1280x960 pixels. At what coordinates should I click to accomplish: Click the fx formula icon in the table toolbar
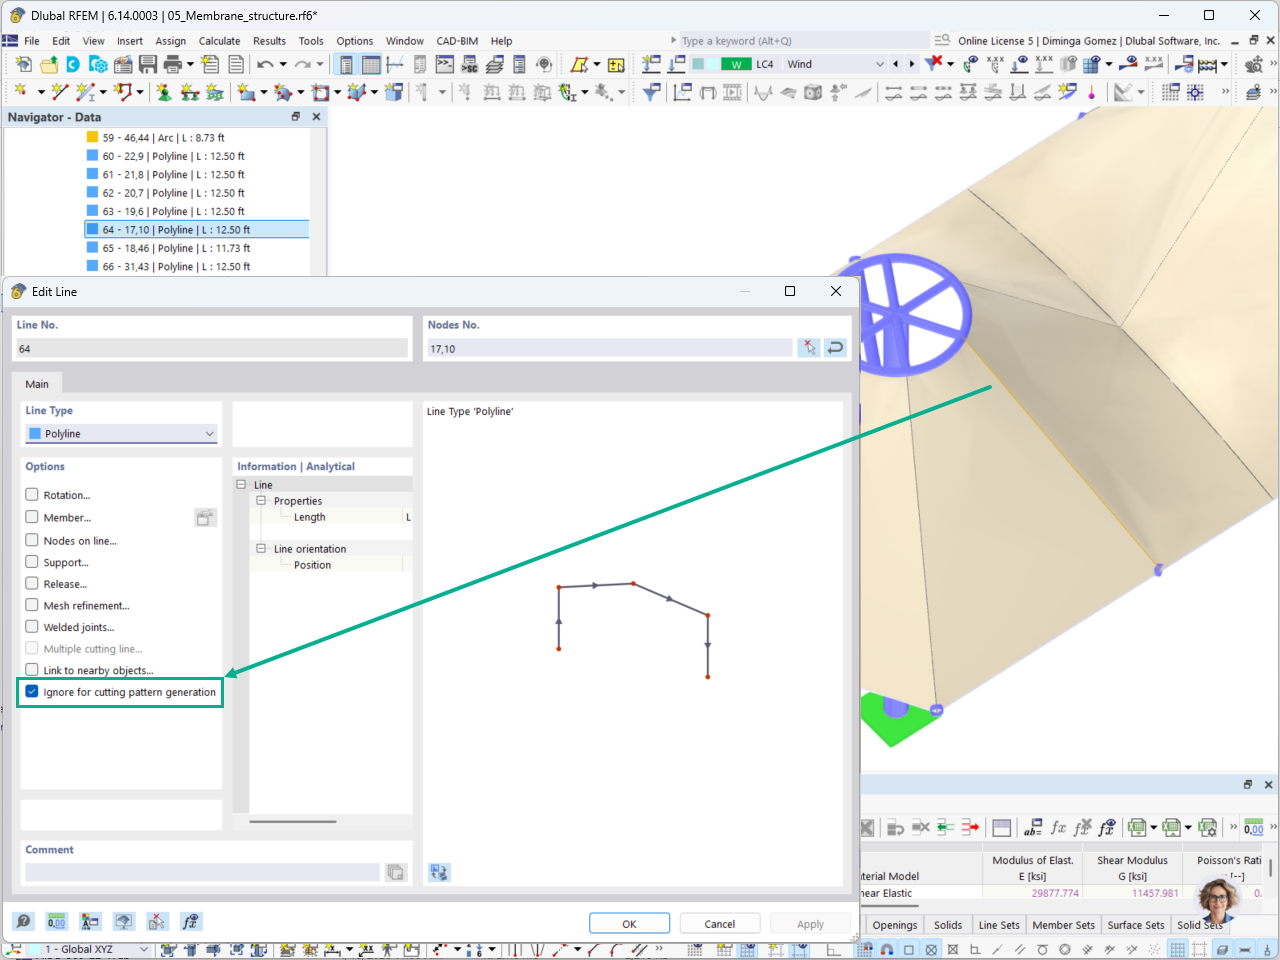1058,827
